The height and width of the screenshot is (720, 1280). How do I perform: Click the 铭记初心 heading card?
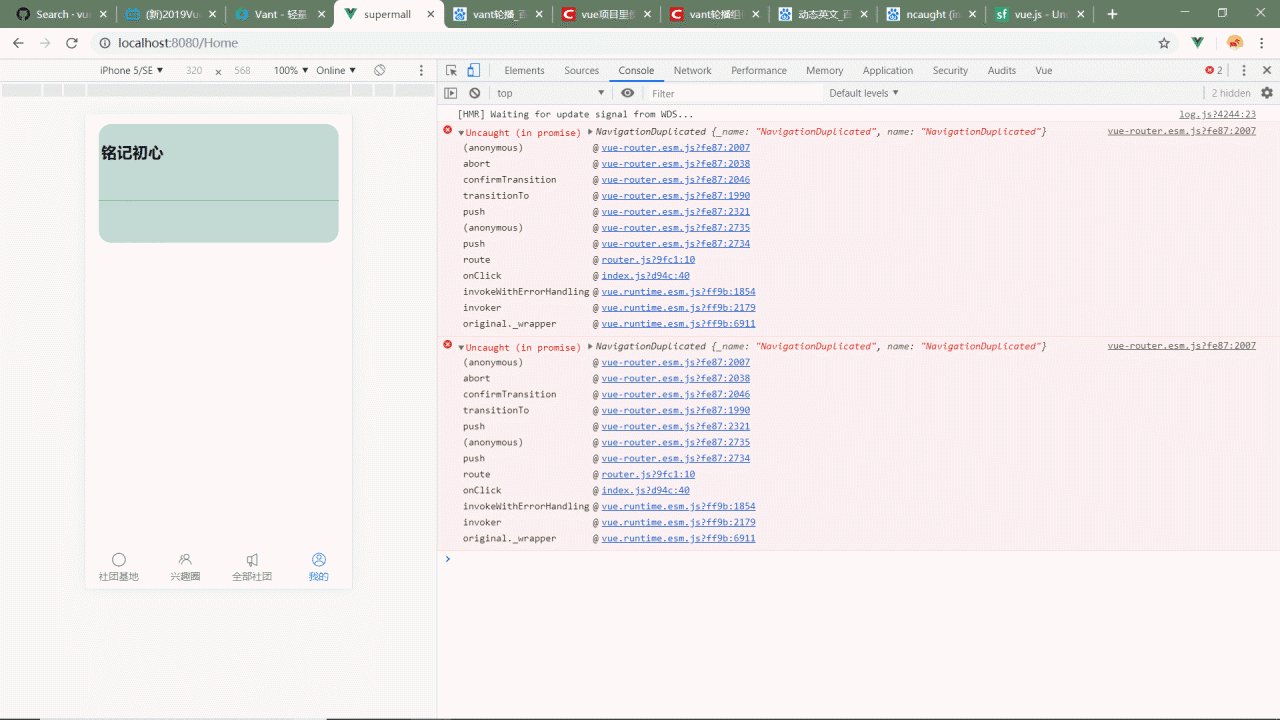[x=218, y=183]
